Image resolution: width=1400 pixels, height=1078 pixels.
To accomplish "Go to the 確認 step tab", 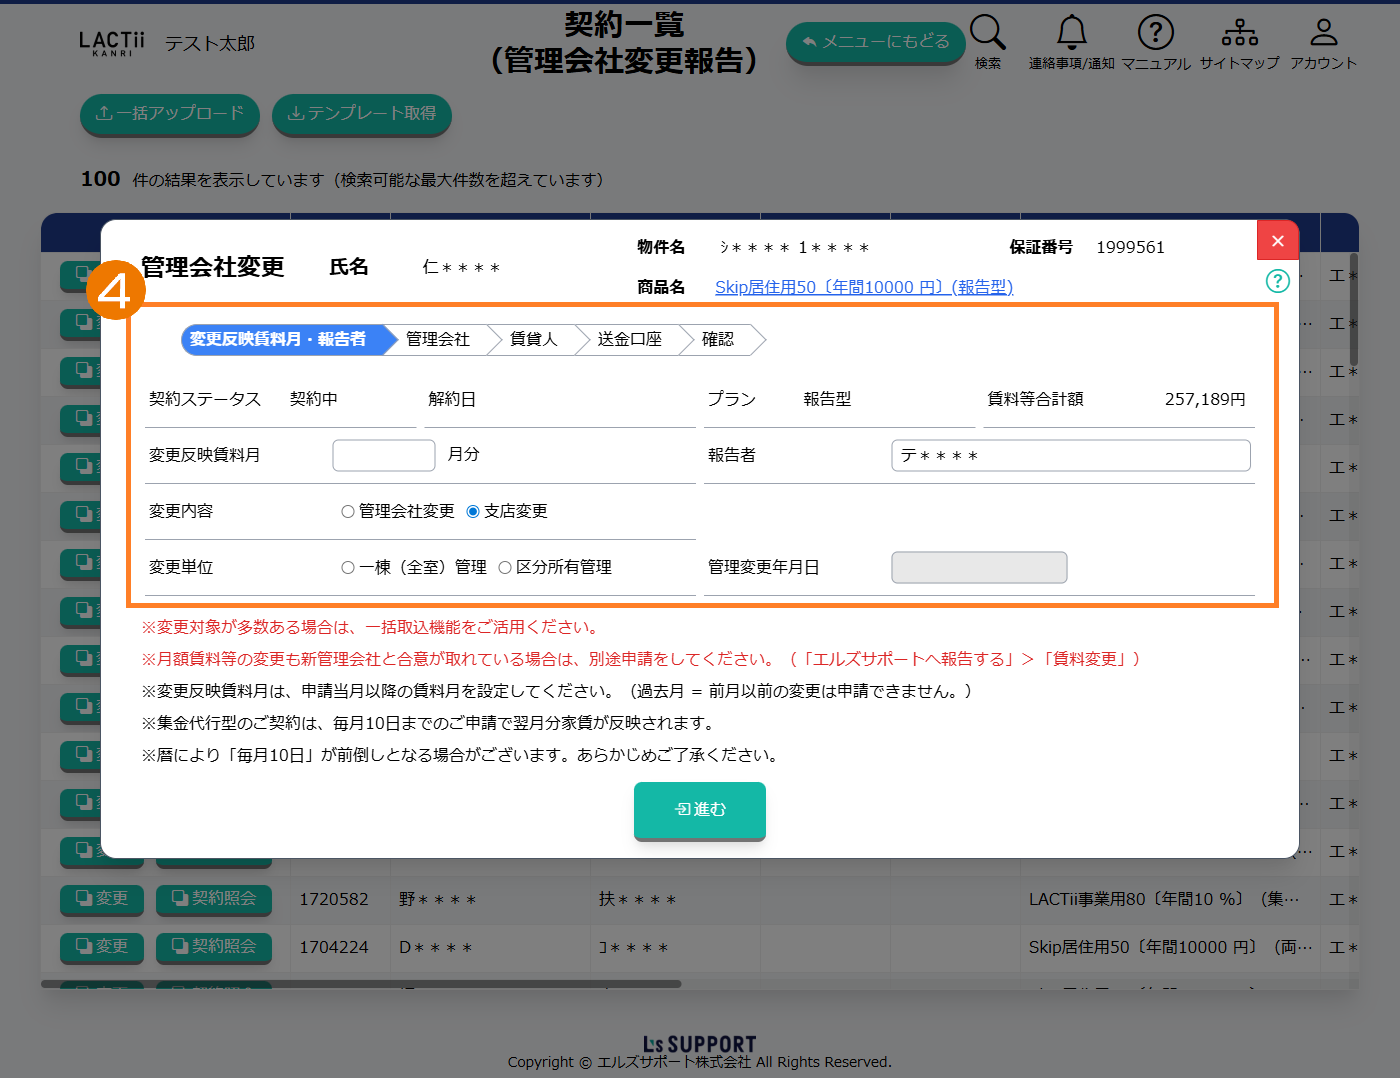I will tap(718, 339).
